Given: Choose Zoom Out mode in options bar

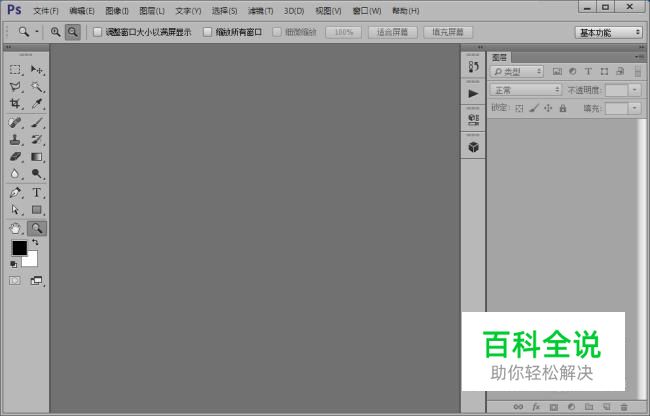Looking at the screenshot, I should click(x=73, y=32).
